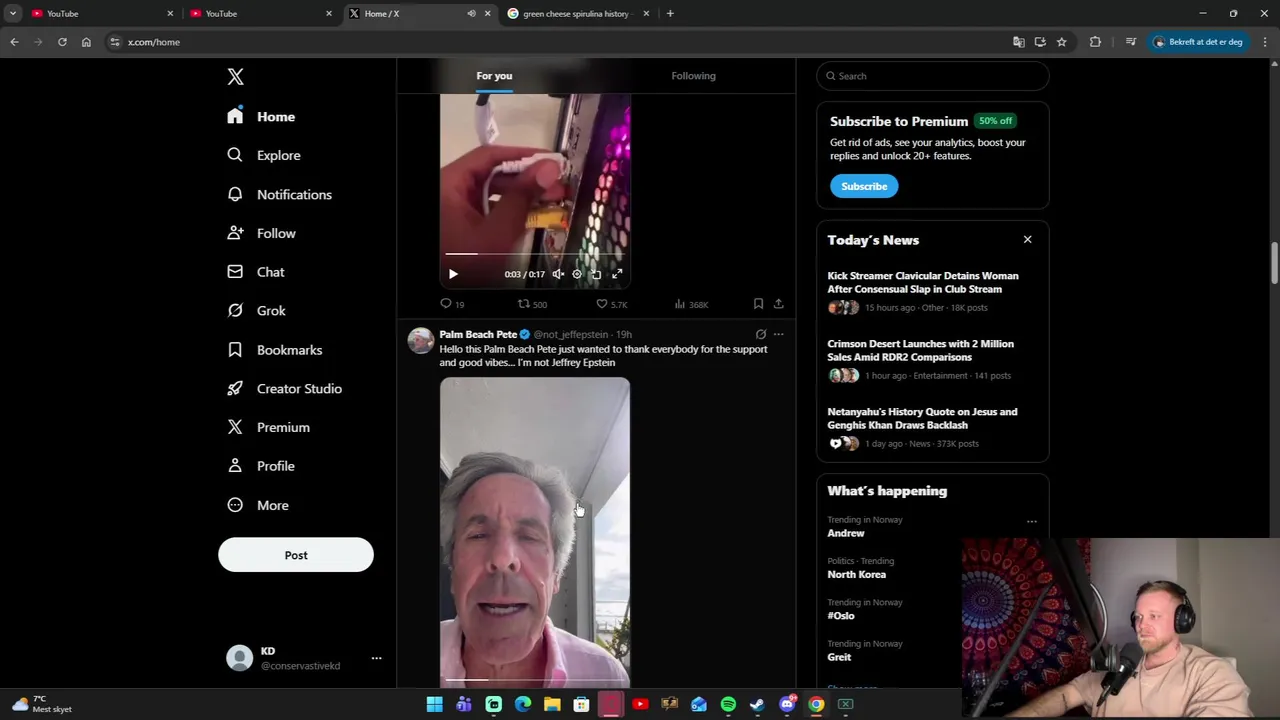The height and width of the screenshot is (720, 1280).
Task: Subscribe to Premium button
Action: click(x=864, y=186)
